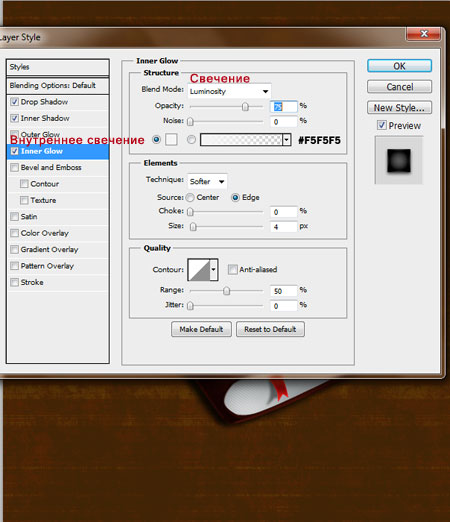Click the Cancel button
450x522 pixels.
click(x=399, y=87)
